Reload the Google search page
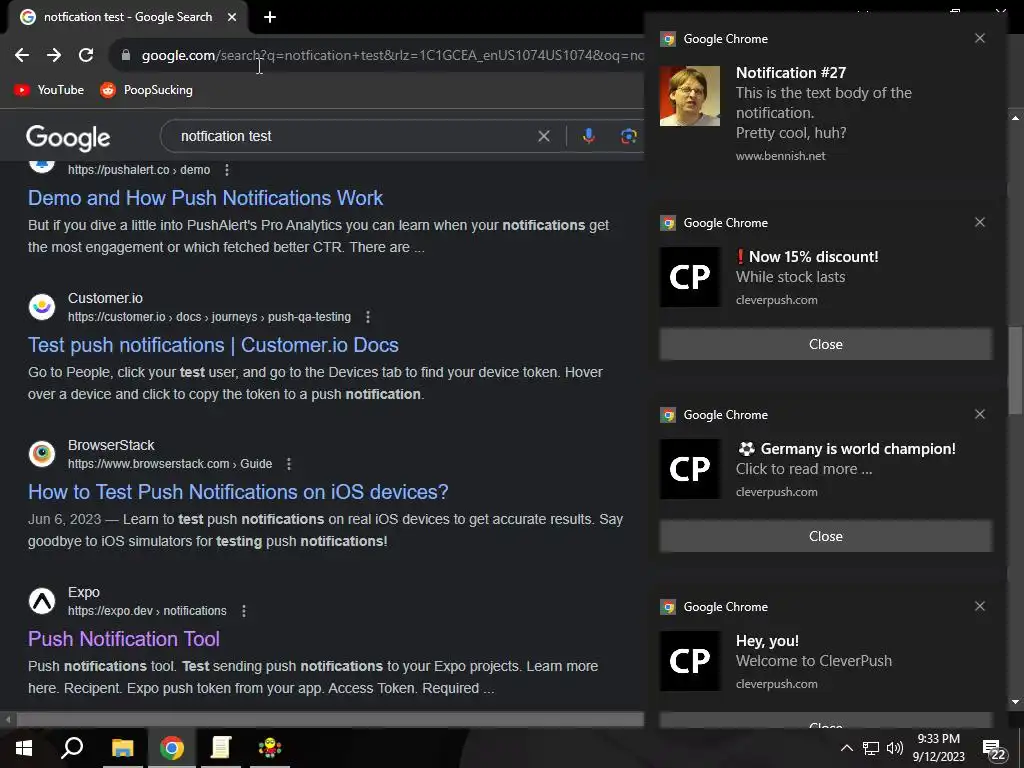The height and width of the screenshot is (768, 1024). pos(86,56)
